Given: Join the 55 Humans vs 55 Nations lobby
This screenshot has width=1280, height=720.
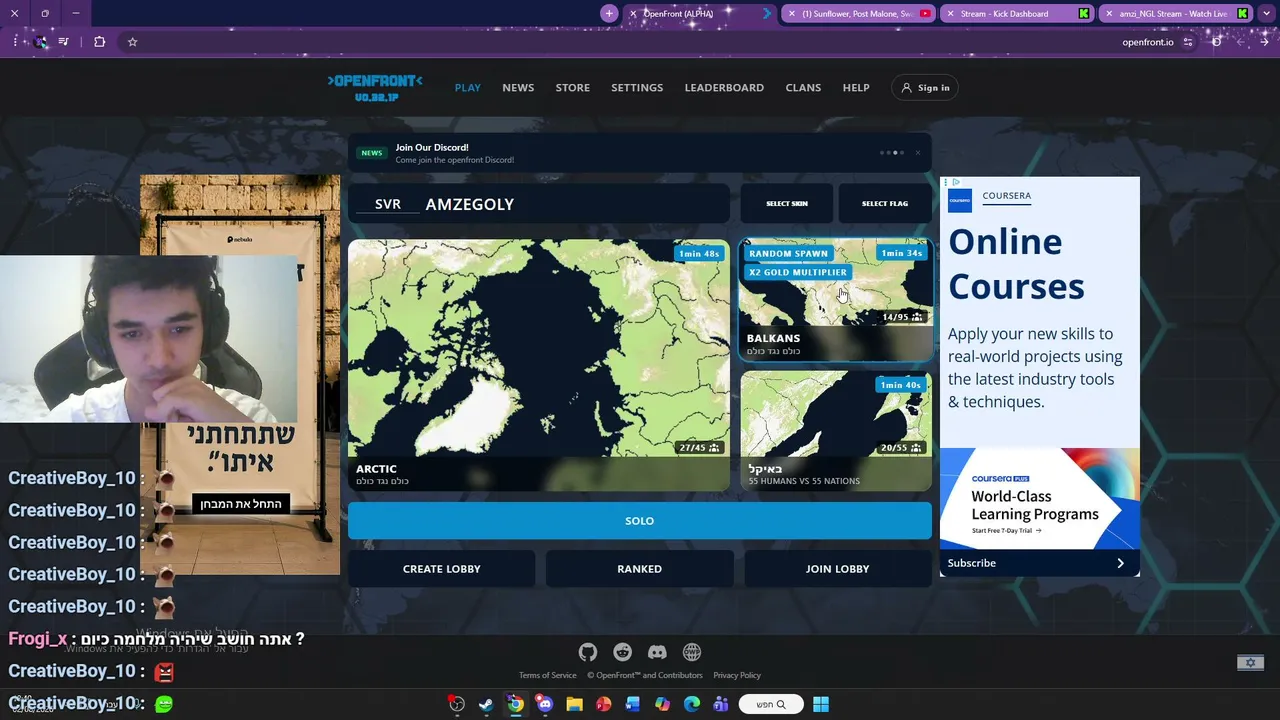Looking at the screenshot, I should click(x=836, y=431).
